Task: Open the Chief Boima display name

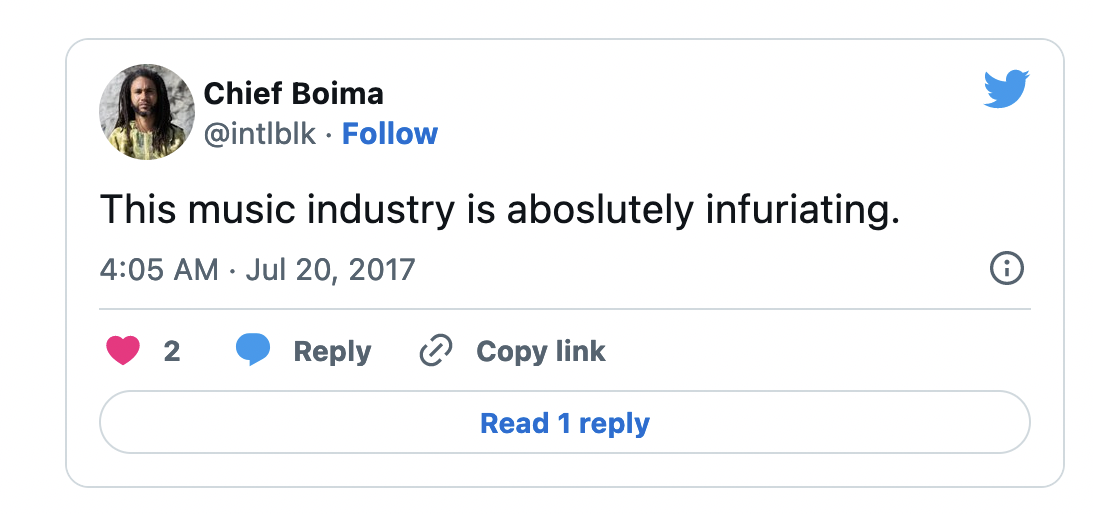Action: (x=293, y=94)
